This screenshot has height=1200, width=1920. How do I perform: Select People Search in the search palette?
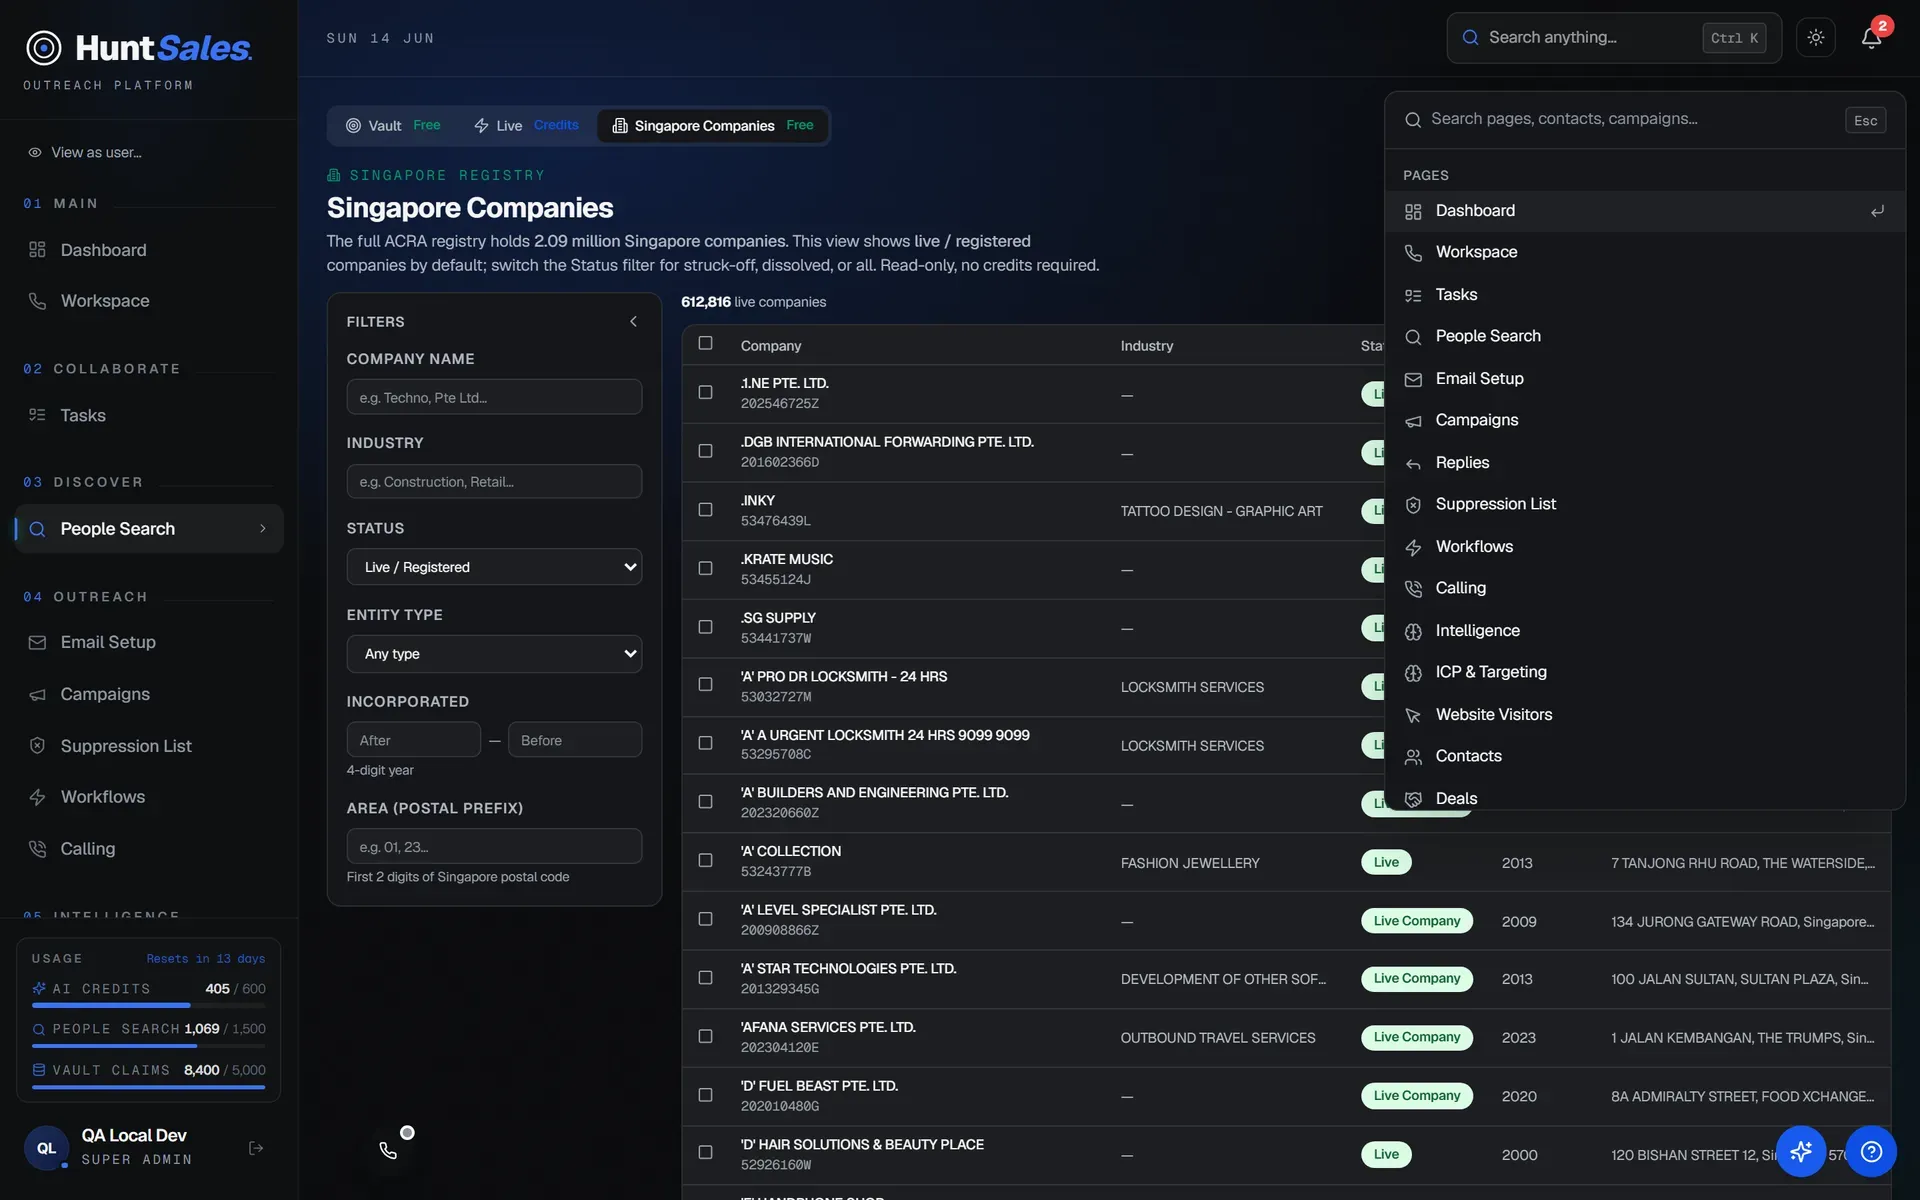(x=1645, y=336)
